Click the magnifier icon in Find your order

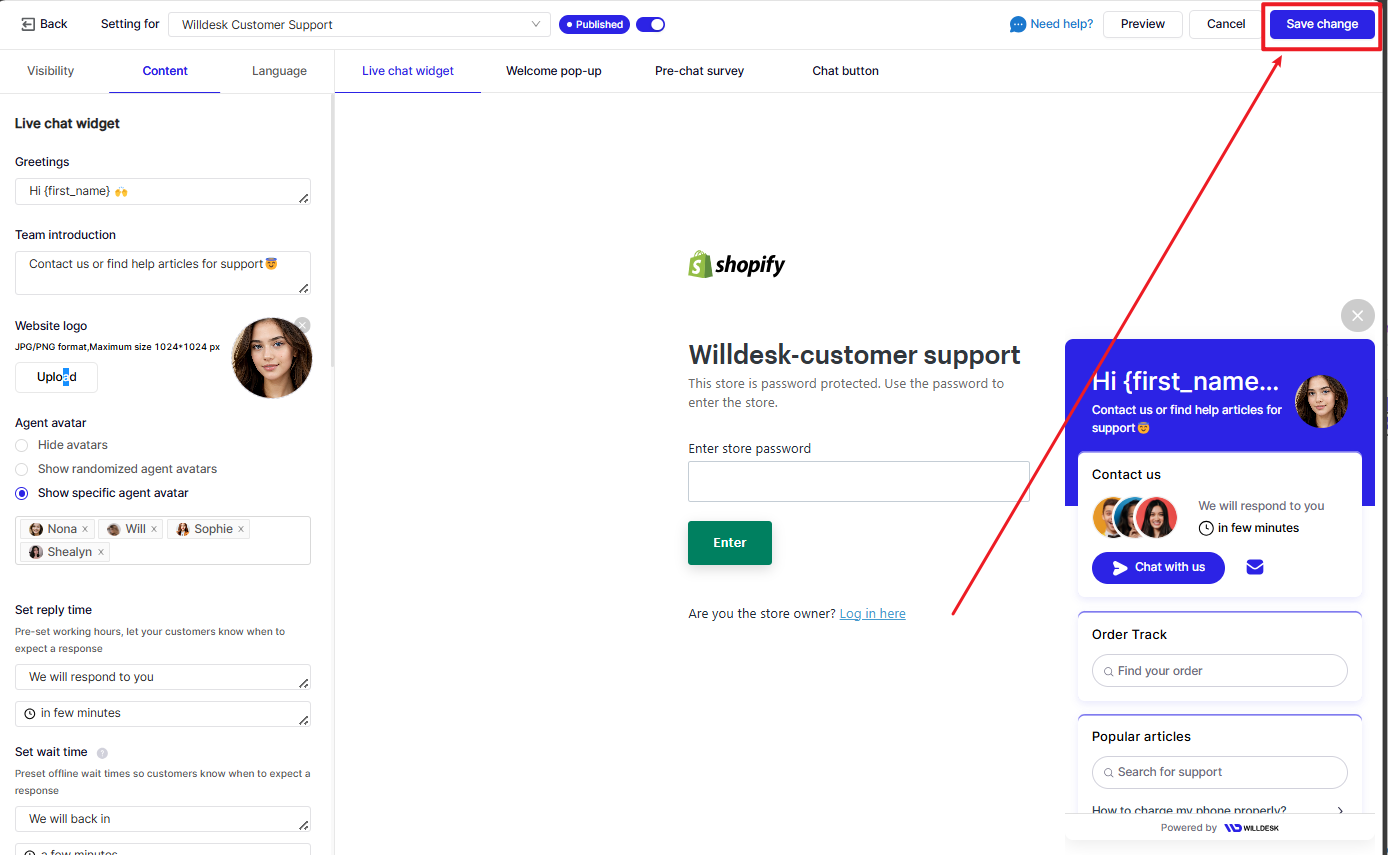(1109, 672)
